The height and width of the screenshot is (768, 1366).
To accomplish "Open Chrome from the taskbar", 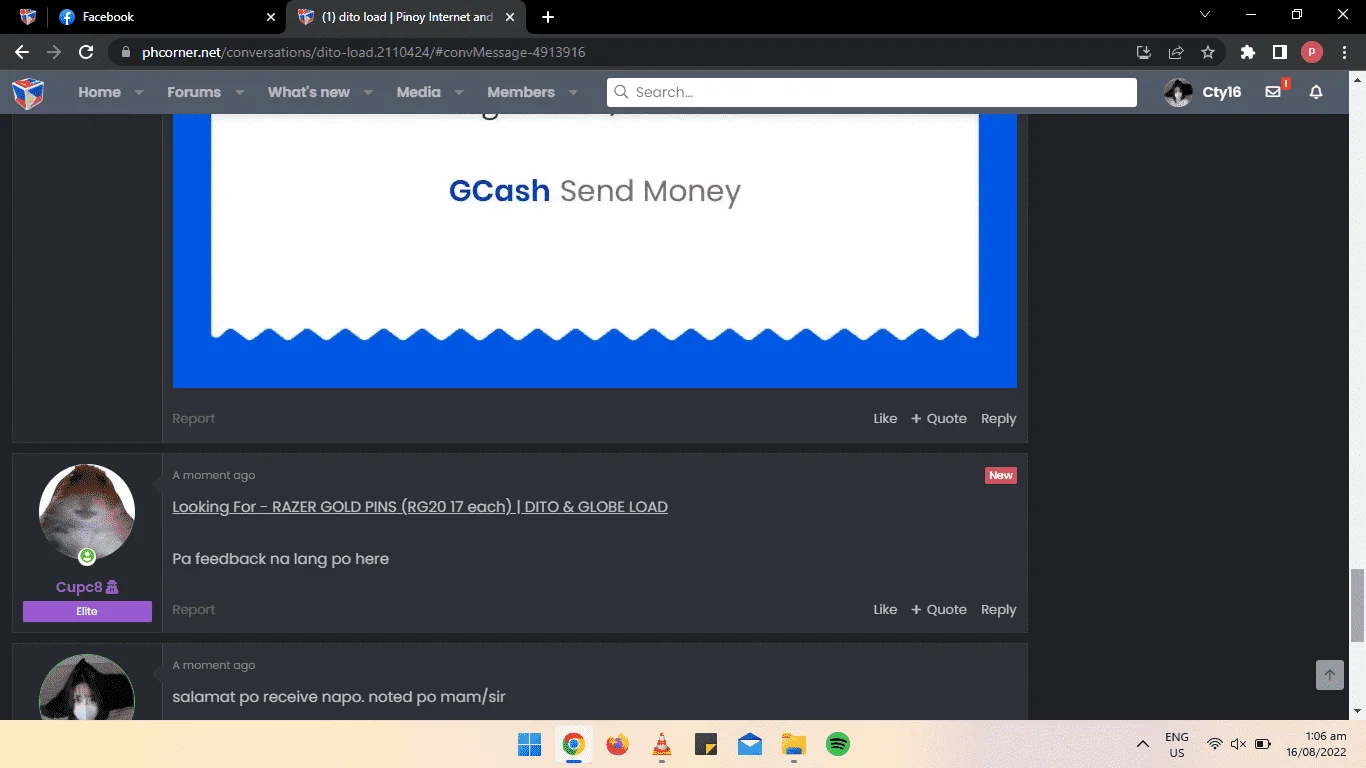I will (x=573, y=744).
